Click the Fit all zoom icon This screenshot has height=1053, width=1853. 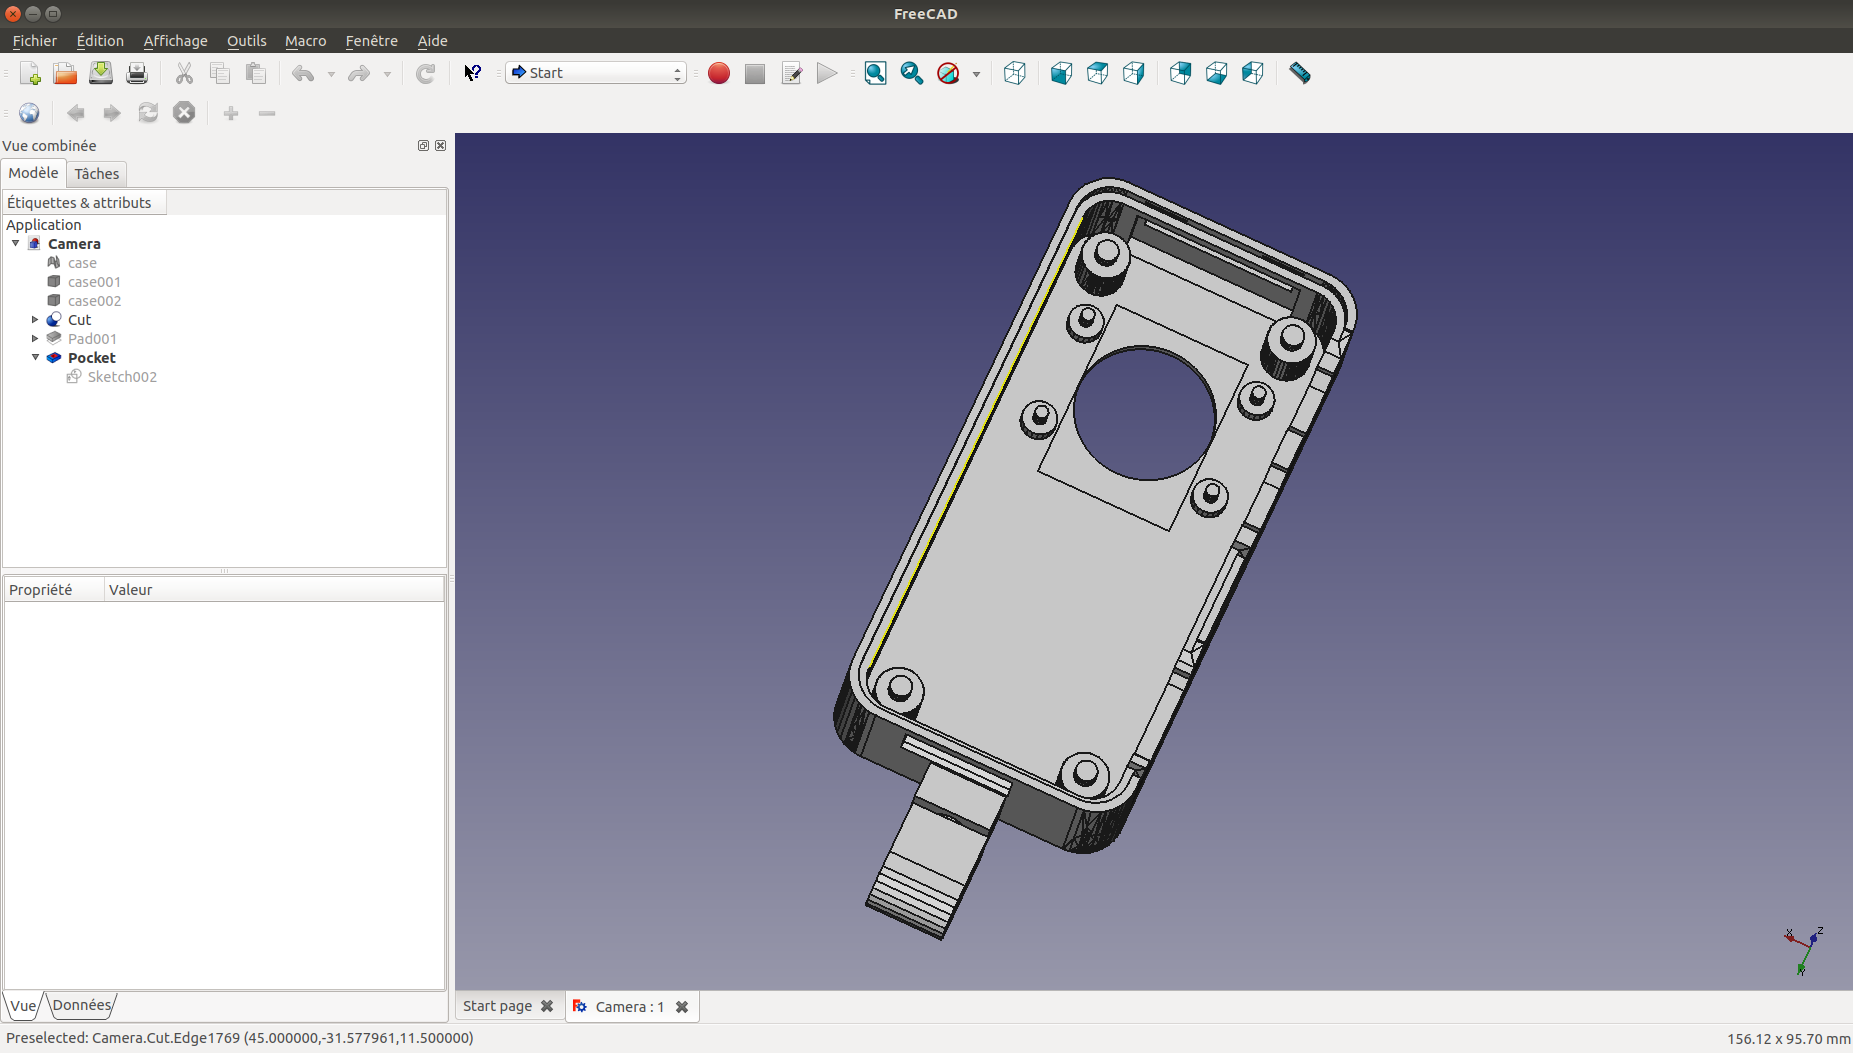(875, 73)
